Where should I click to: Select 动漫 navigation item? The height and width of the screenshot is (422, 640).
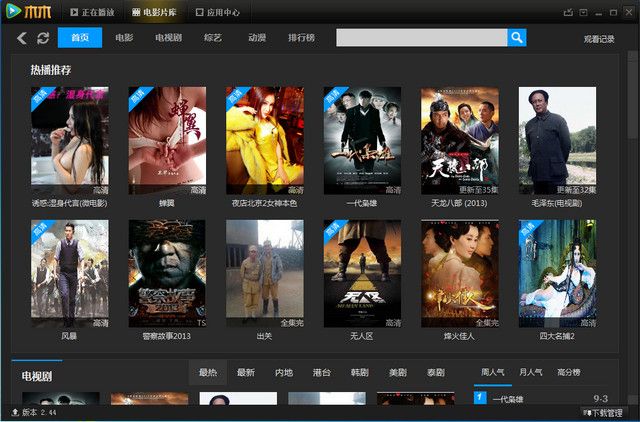[x=257, y=38]
